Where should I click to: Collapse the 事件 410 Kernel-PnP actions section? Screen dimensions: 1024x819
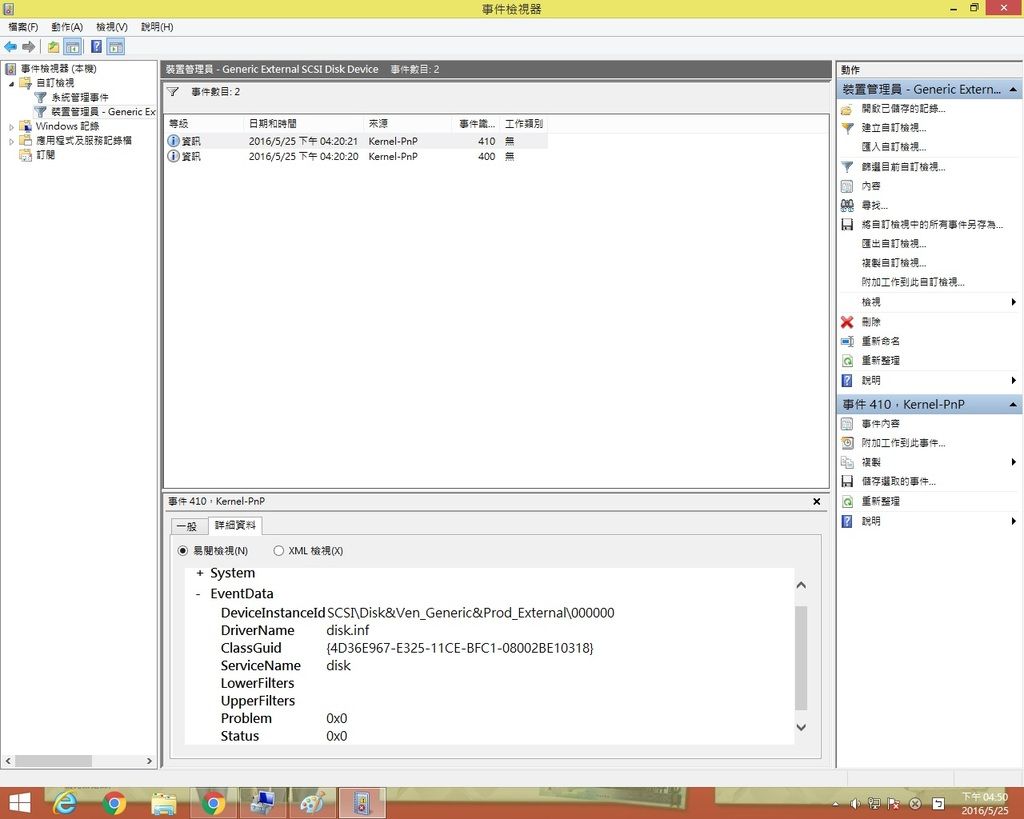1013,405
